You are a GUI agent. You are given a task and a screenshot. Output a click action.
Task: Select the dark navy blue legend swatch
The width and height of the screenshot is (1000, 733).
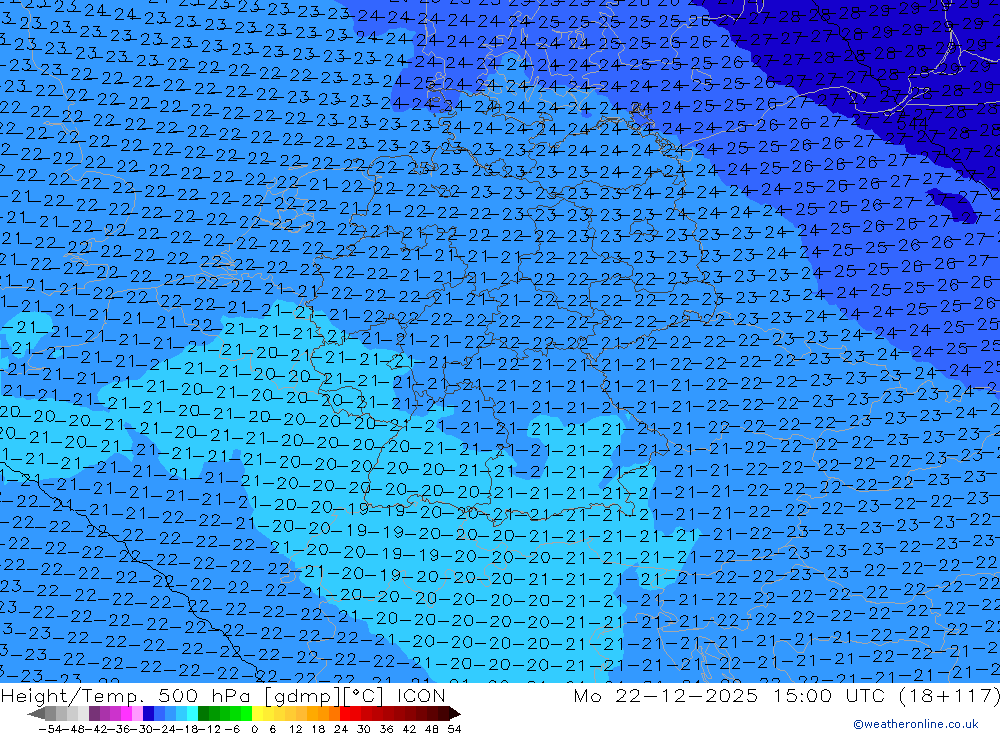click(x=149, y=714)
